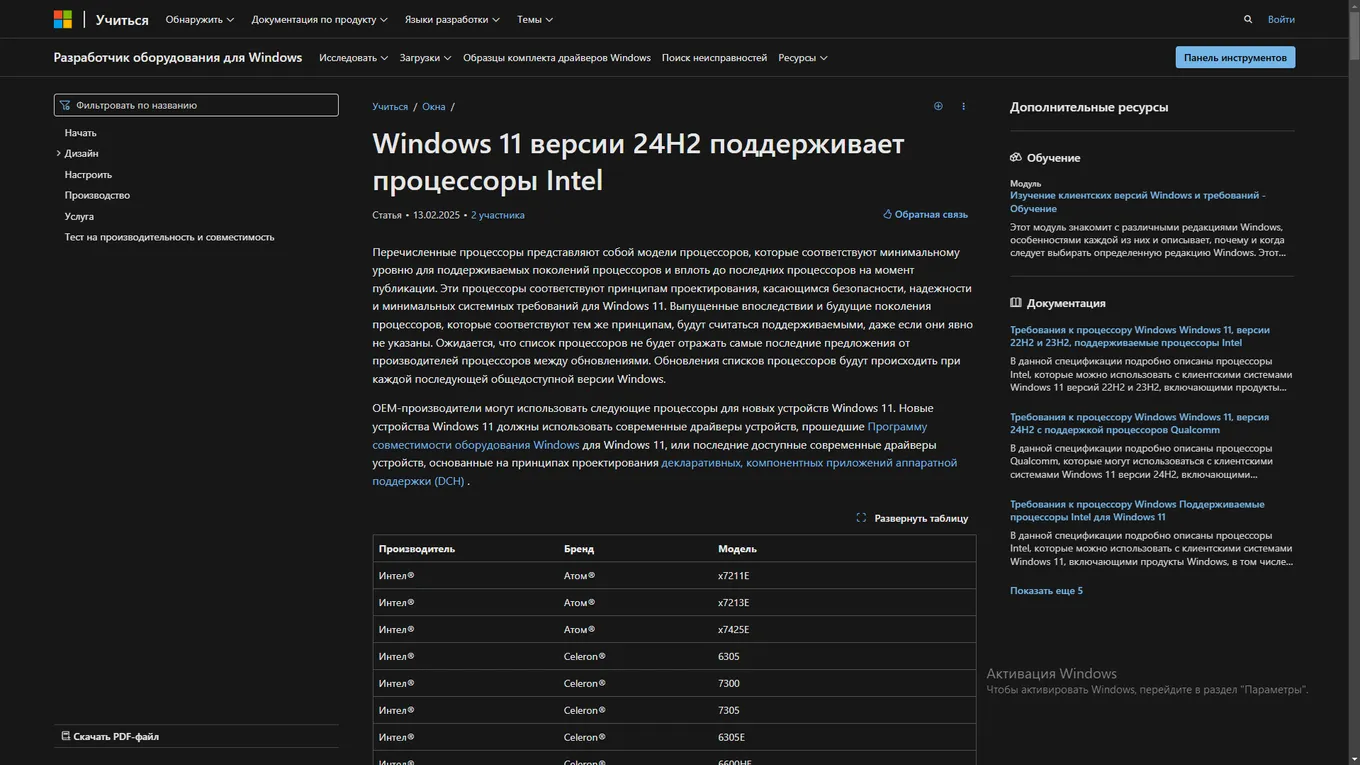1360x765 pixels.
Task: Click the add to collection plus icon
Action: (938, 106)
